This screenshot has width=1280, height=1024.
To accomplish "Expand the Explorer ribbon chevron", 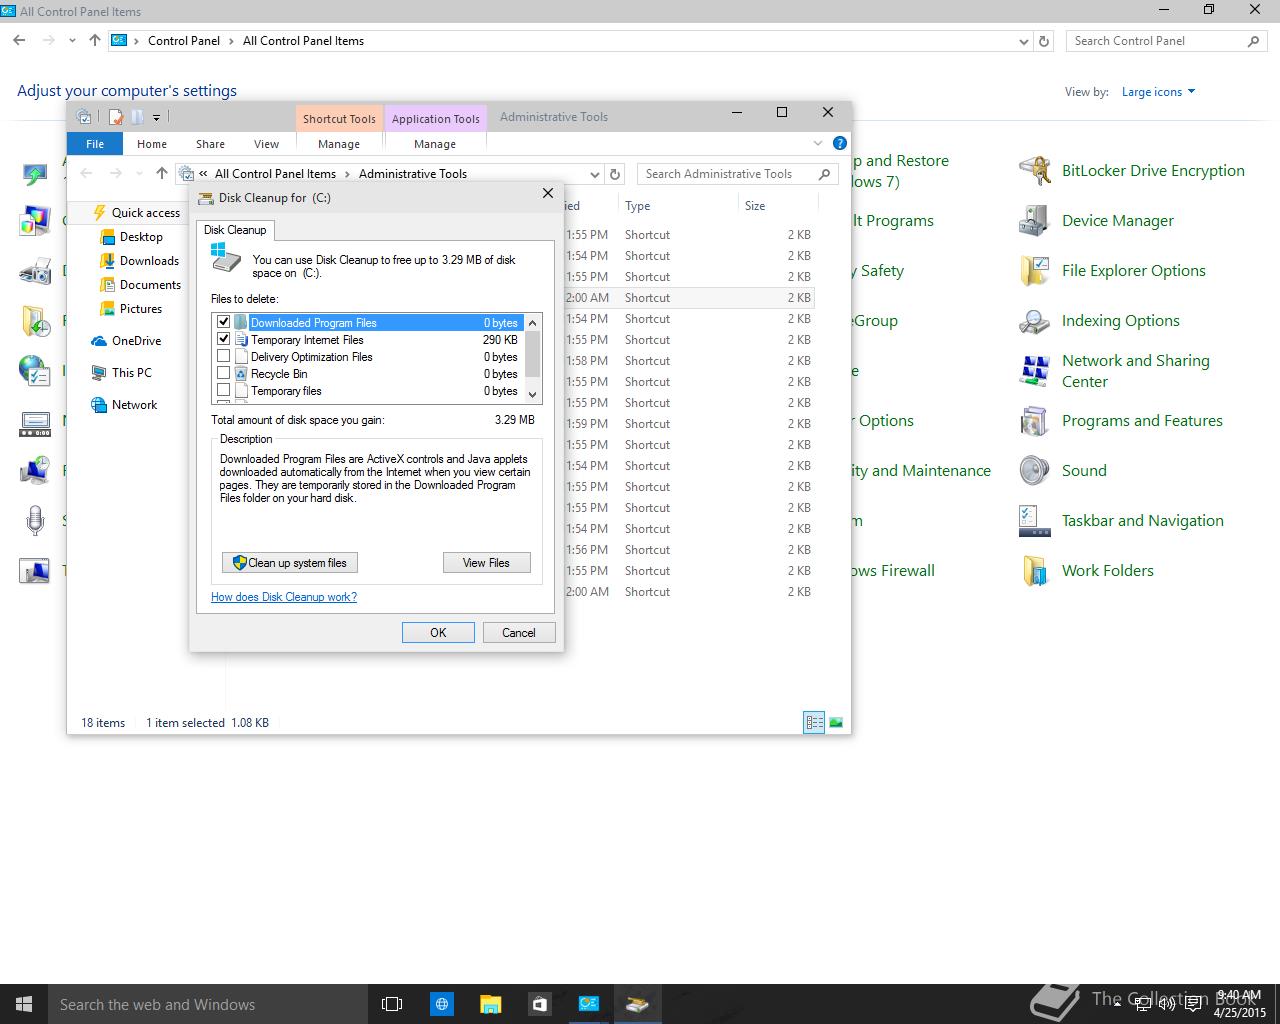I will click(817, 143).
